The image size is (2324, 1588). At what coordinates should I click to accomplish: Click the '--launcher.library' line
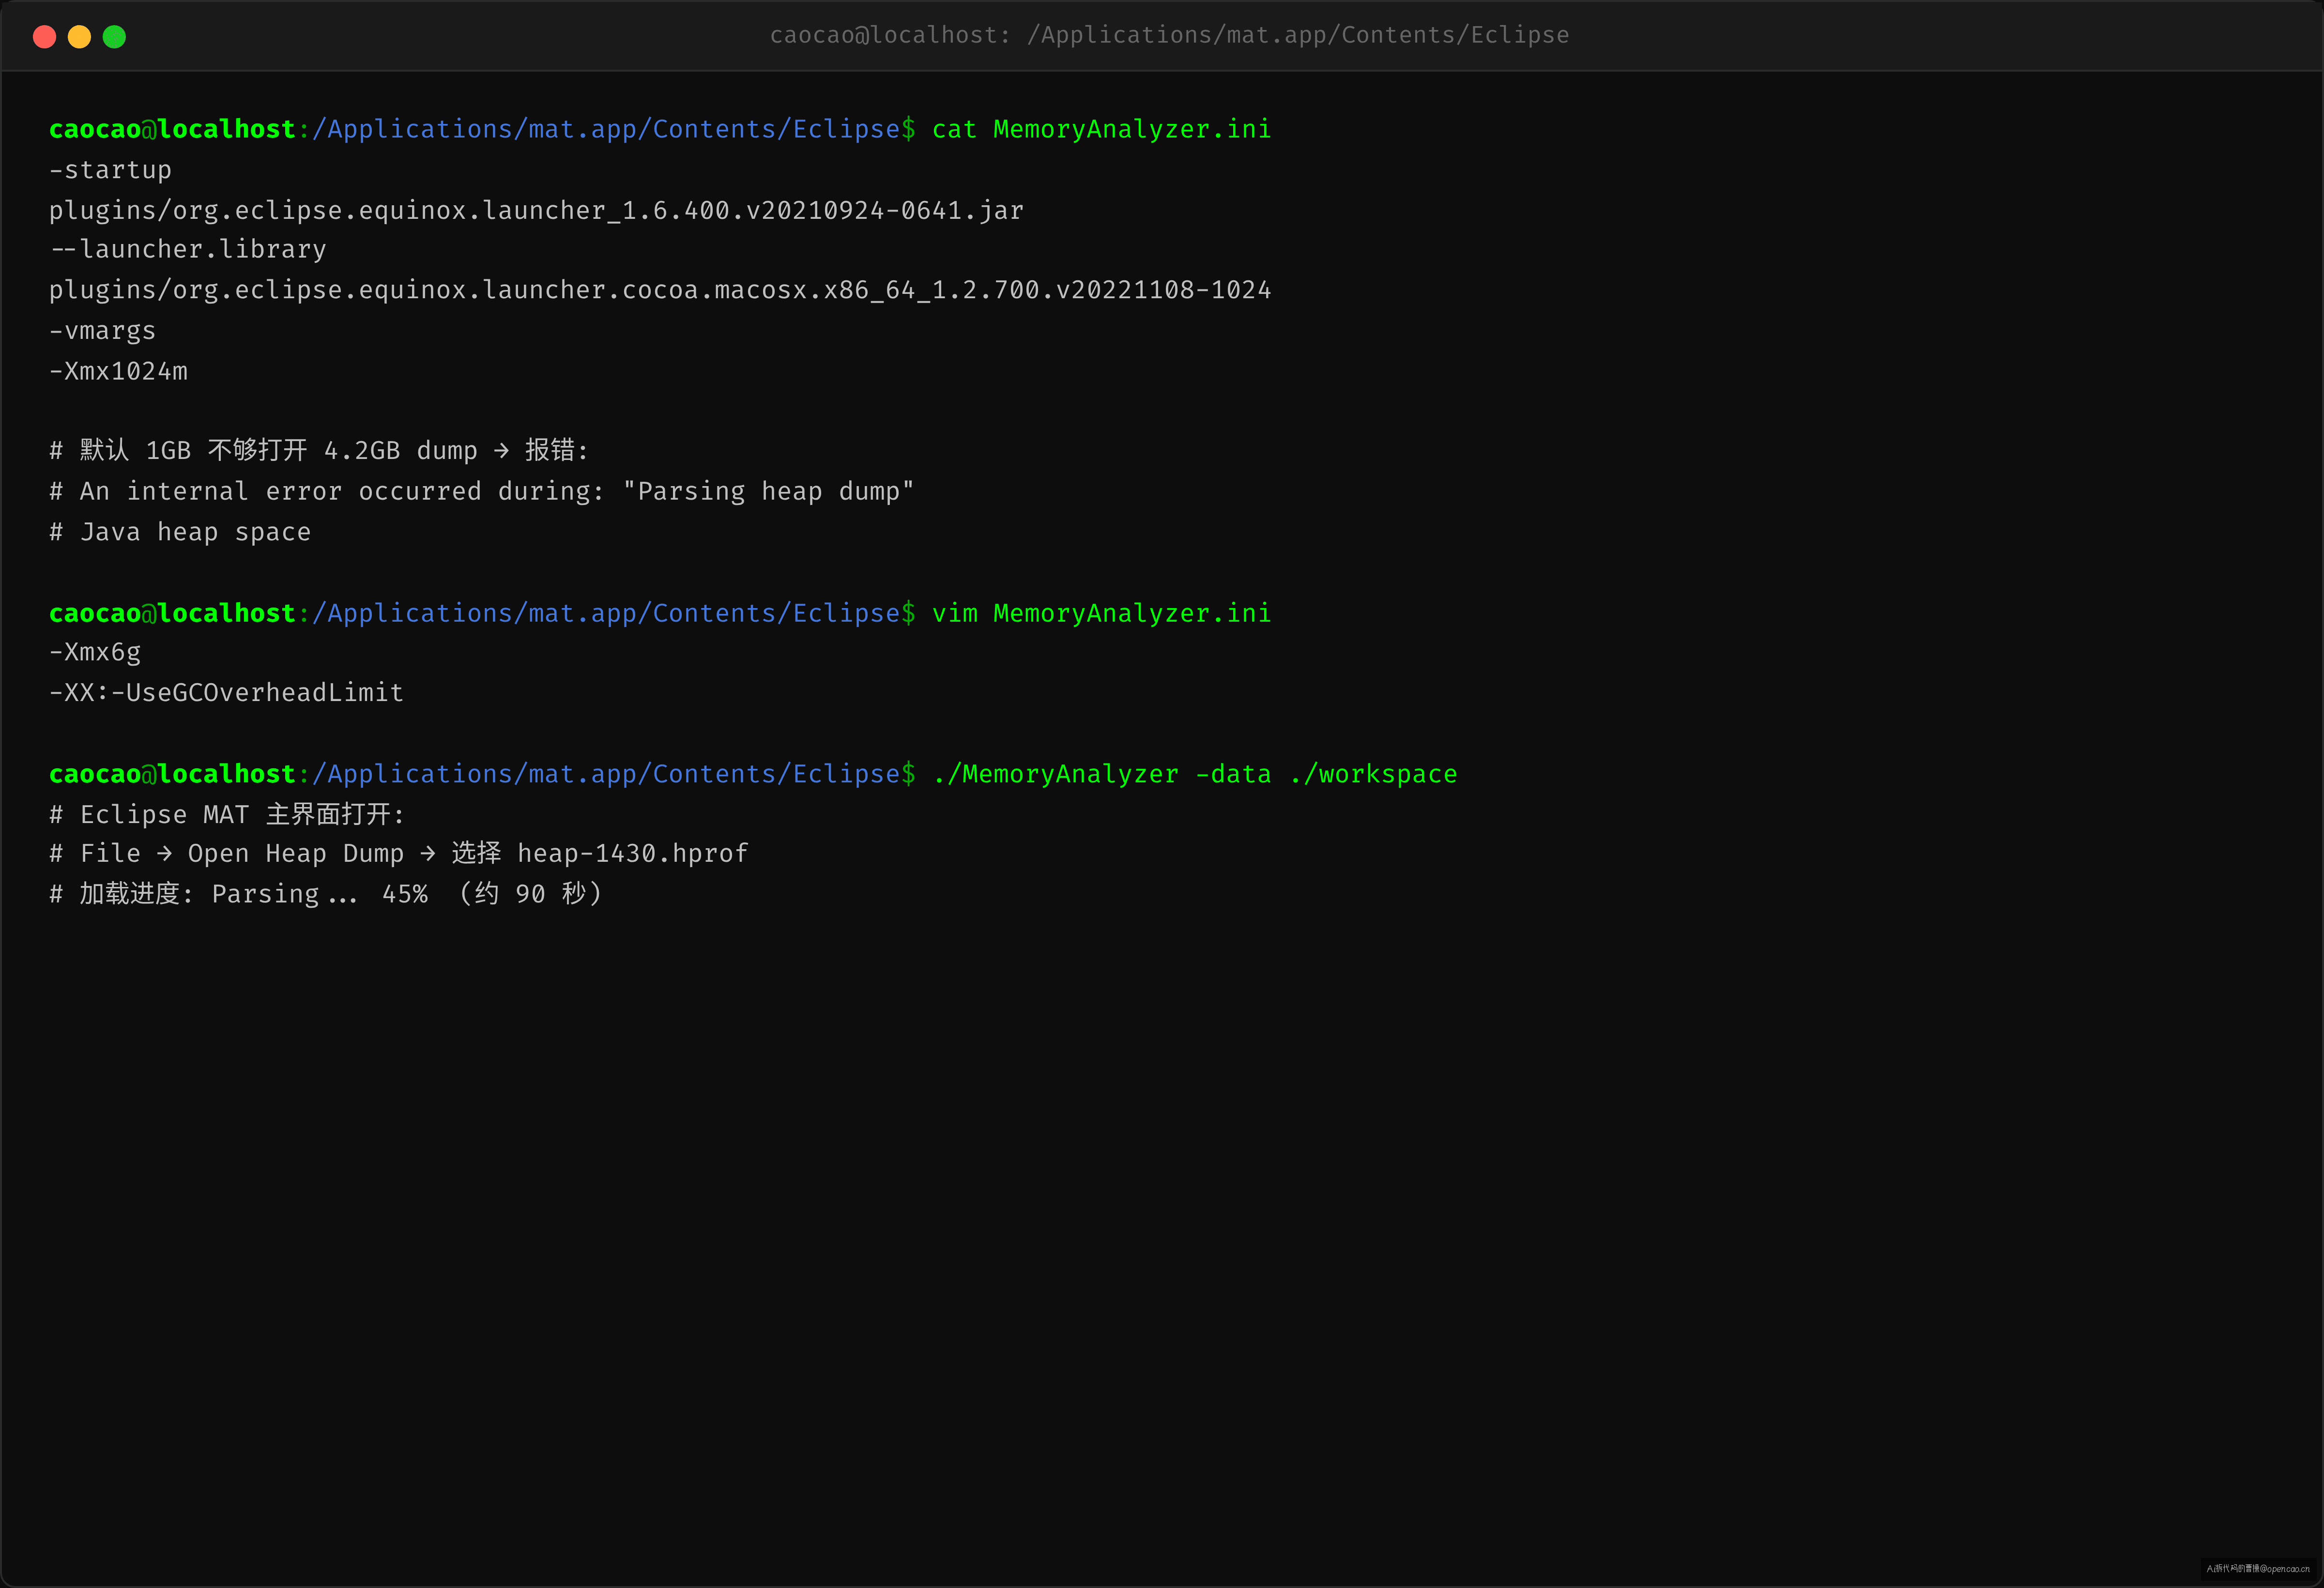188,249
